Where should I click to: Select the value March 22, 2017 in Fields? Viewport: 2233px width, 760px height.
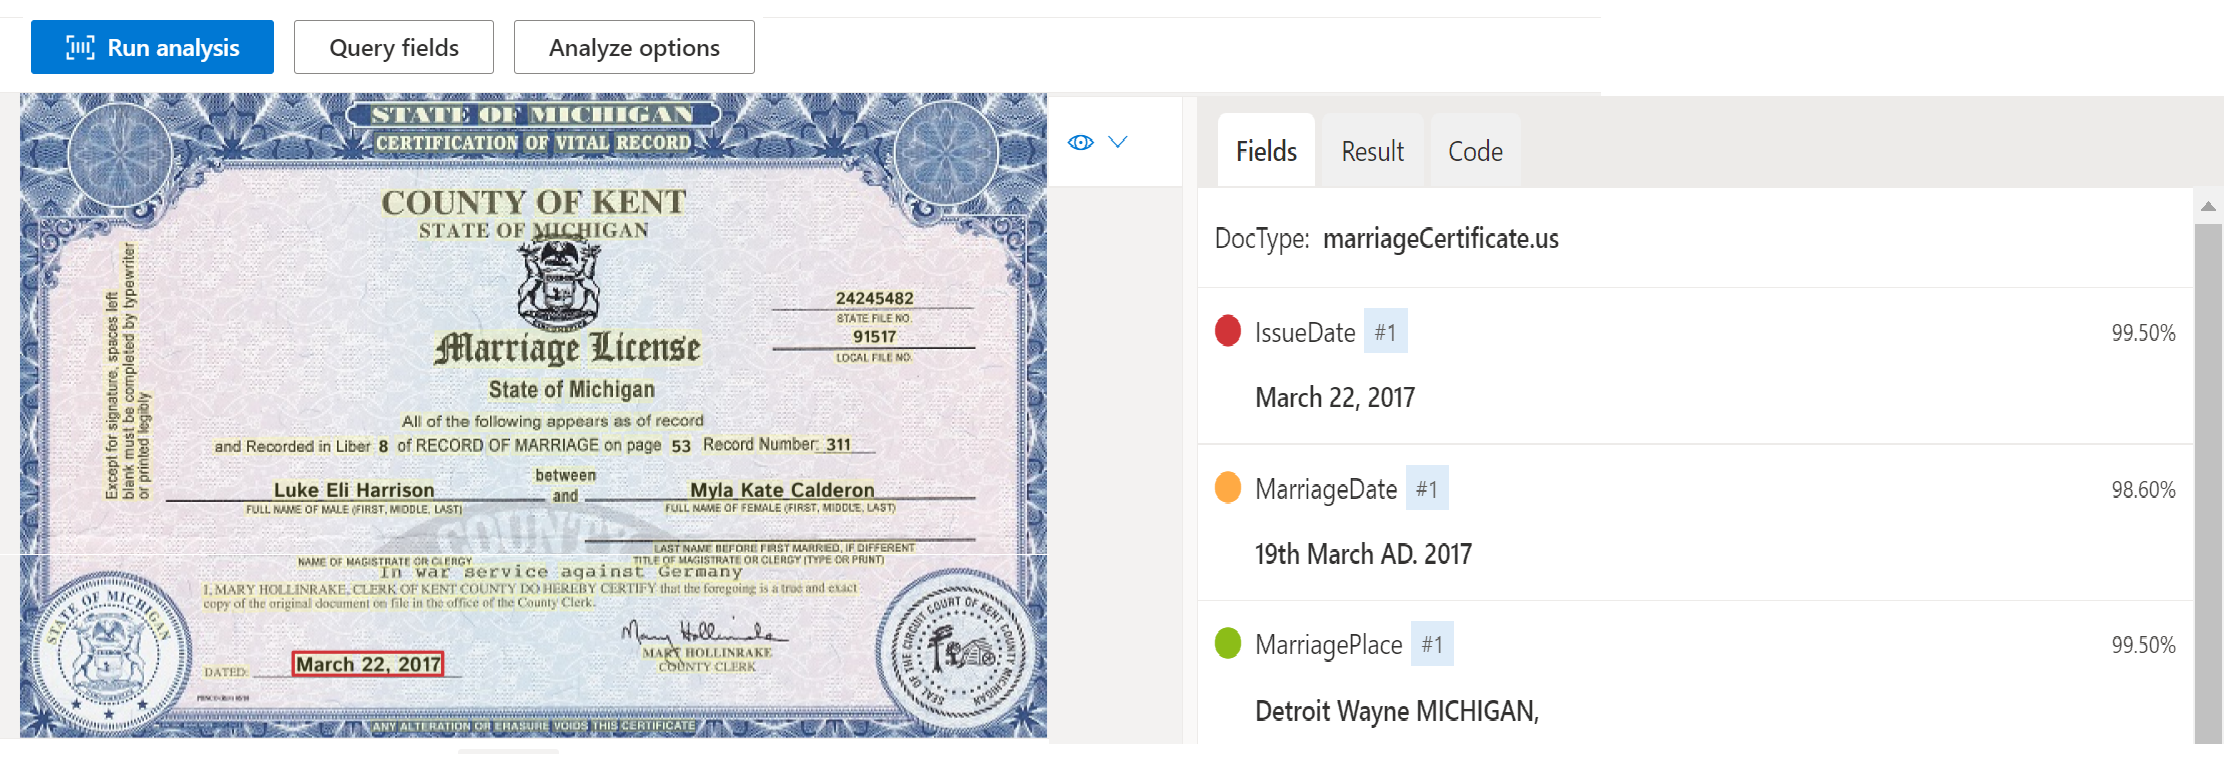[1335, 398]
